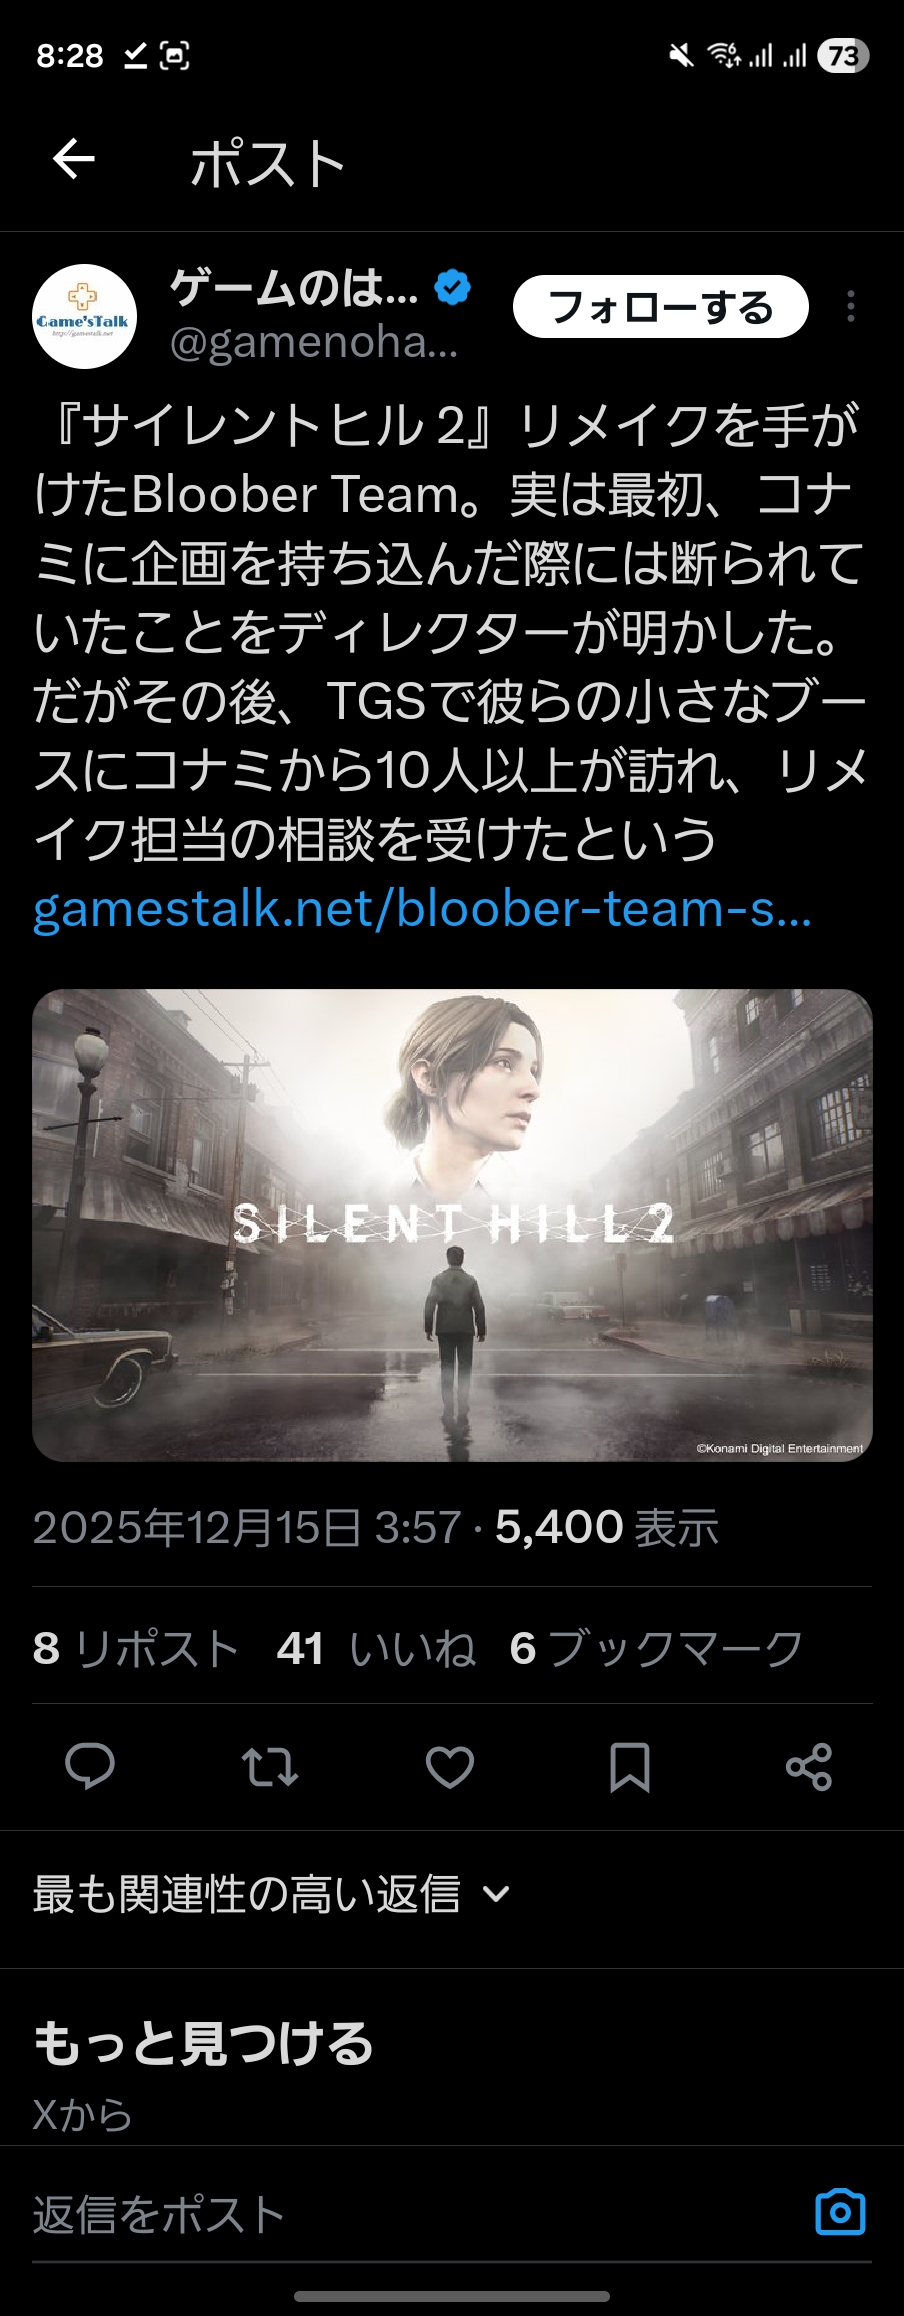Open the @gamenoha account handle

pyautogui.click(x=314, y=343)
